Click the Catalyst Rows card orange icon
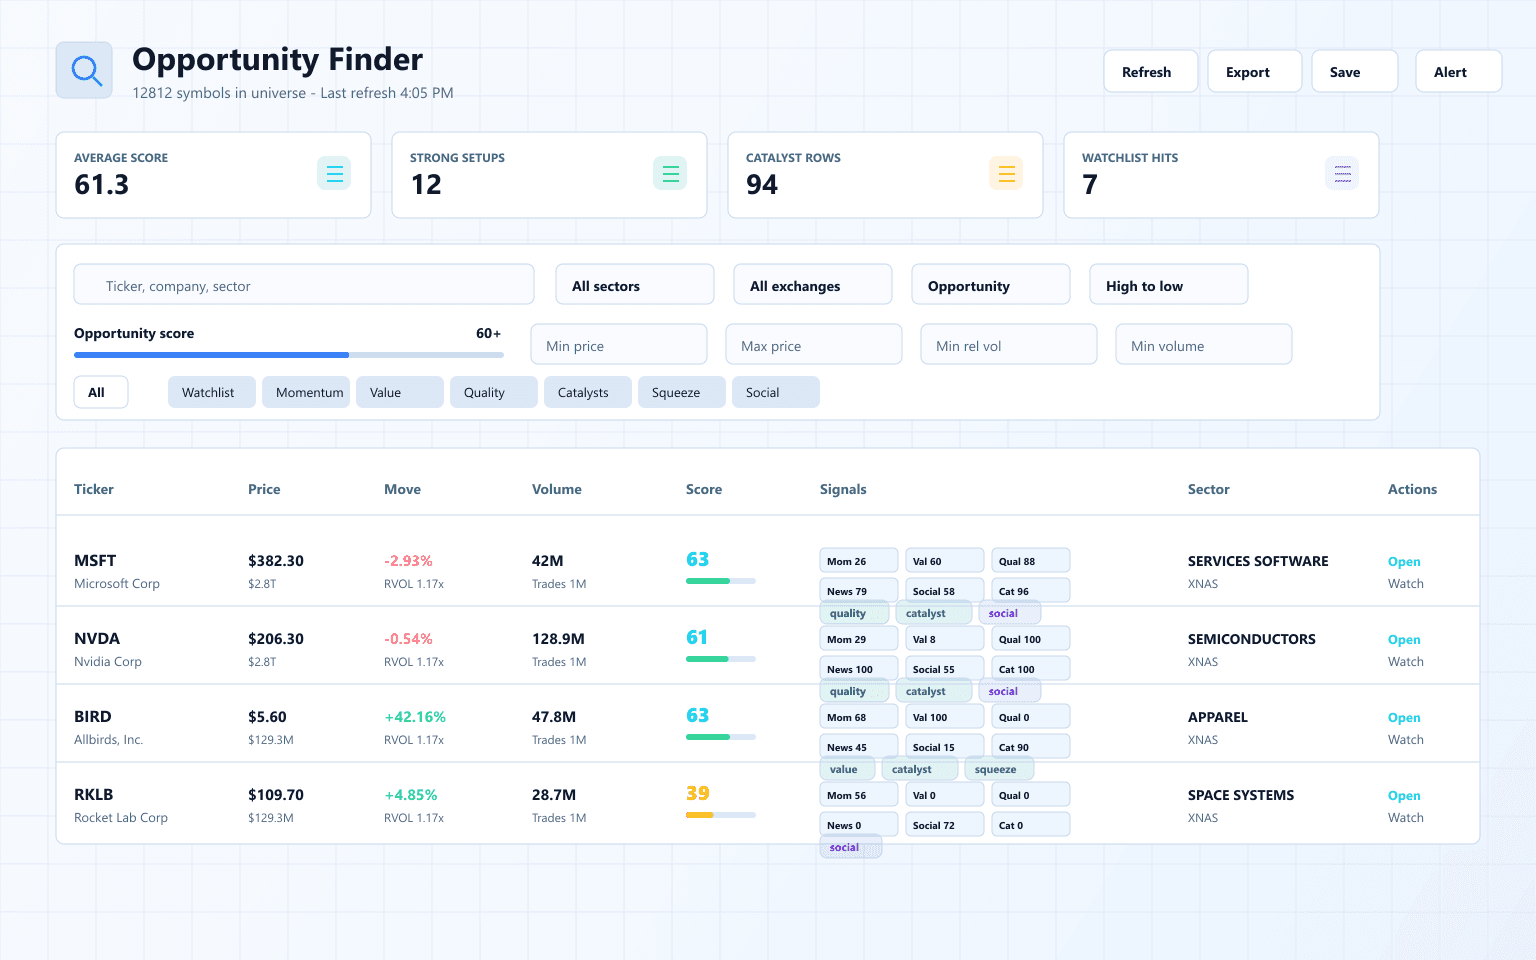The height and width of the screenshot is (960, 1536). click(1006, 173)
